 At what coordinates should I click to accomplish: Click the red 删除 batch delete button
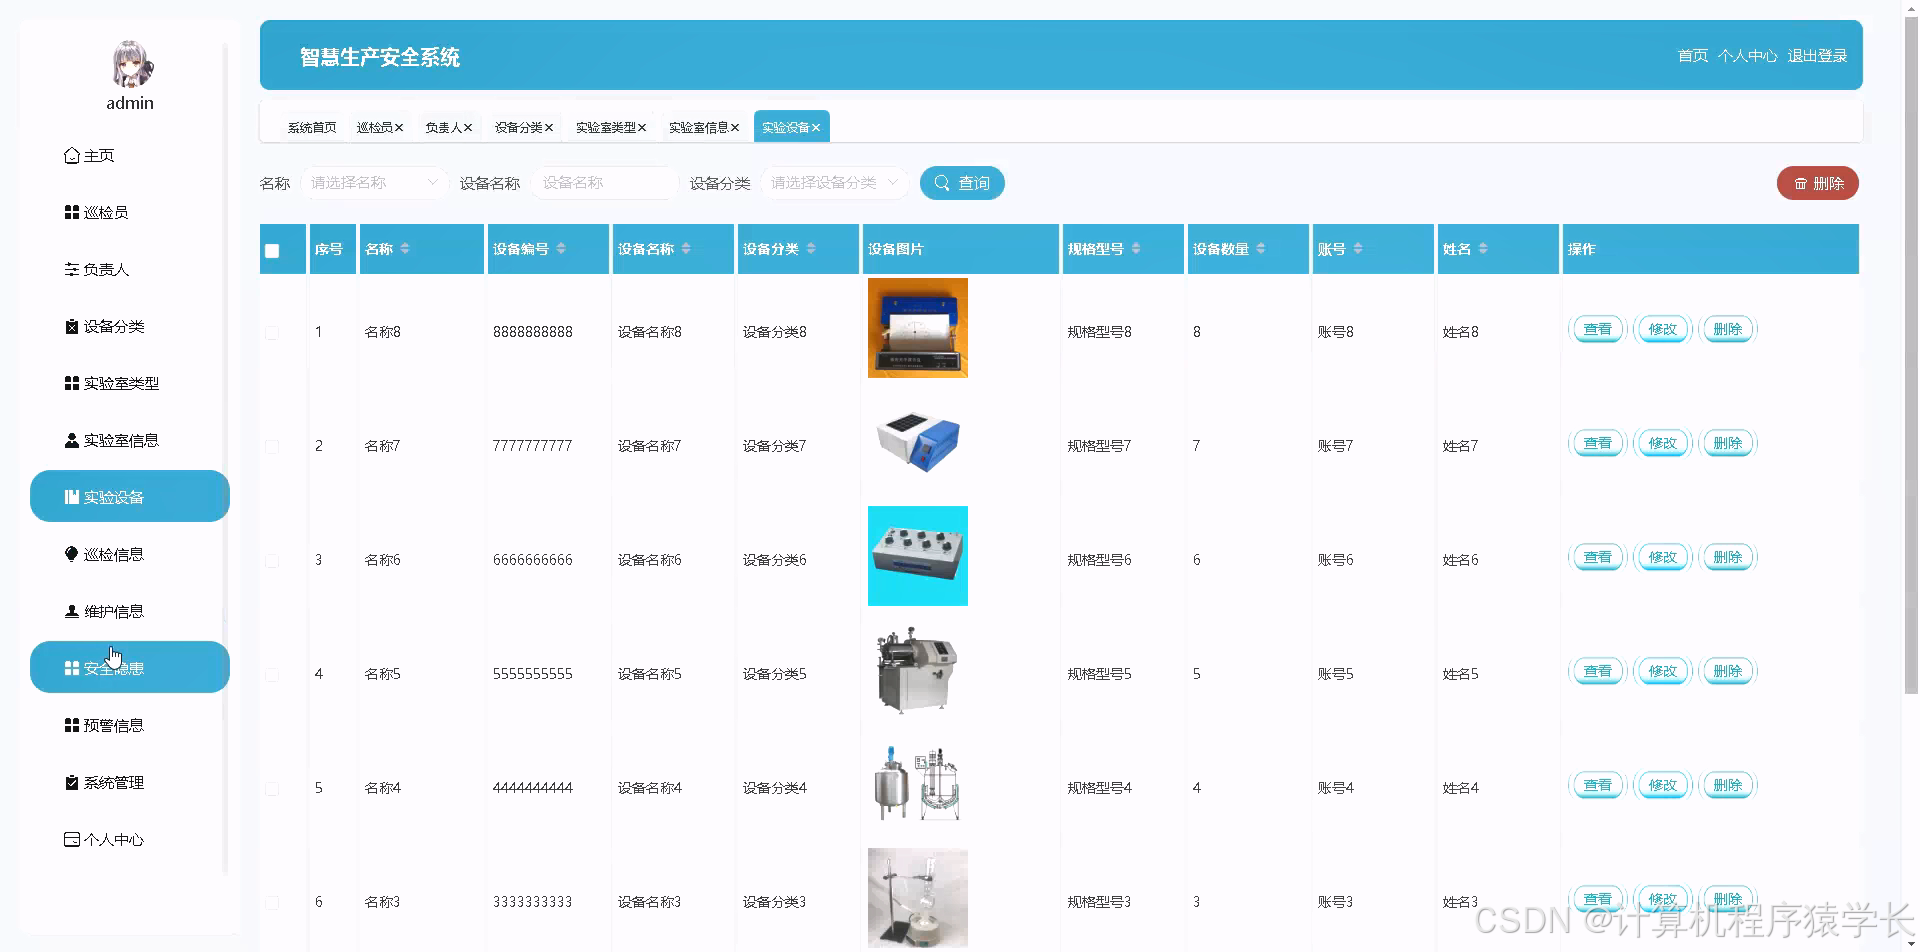tap(1818, 183)
